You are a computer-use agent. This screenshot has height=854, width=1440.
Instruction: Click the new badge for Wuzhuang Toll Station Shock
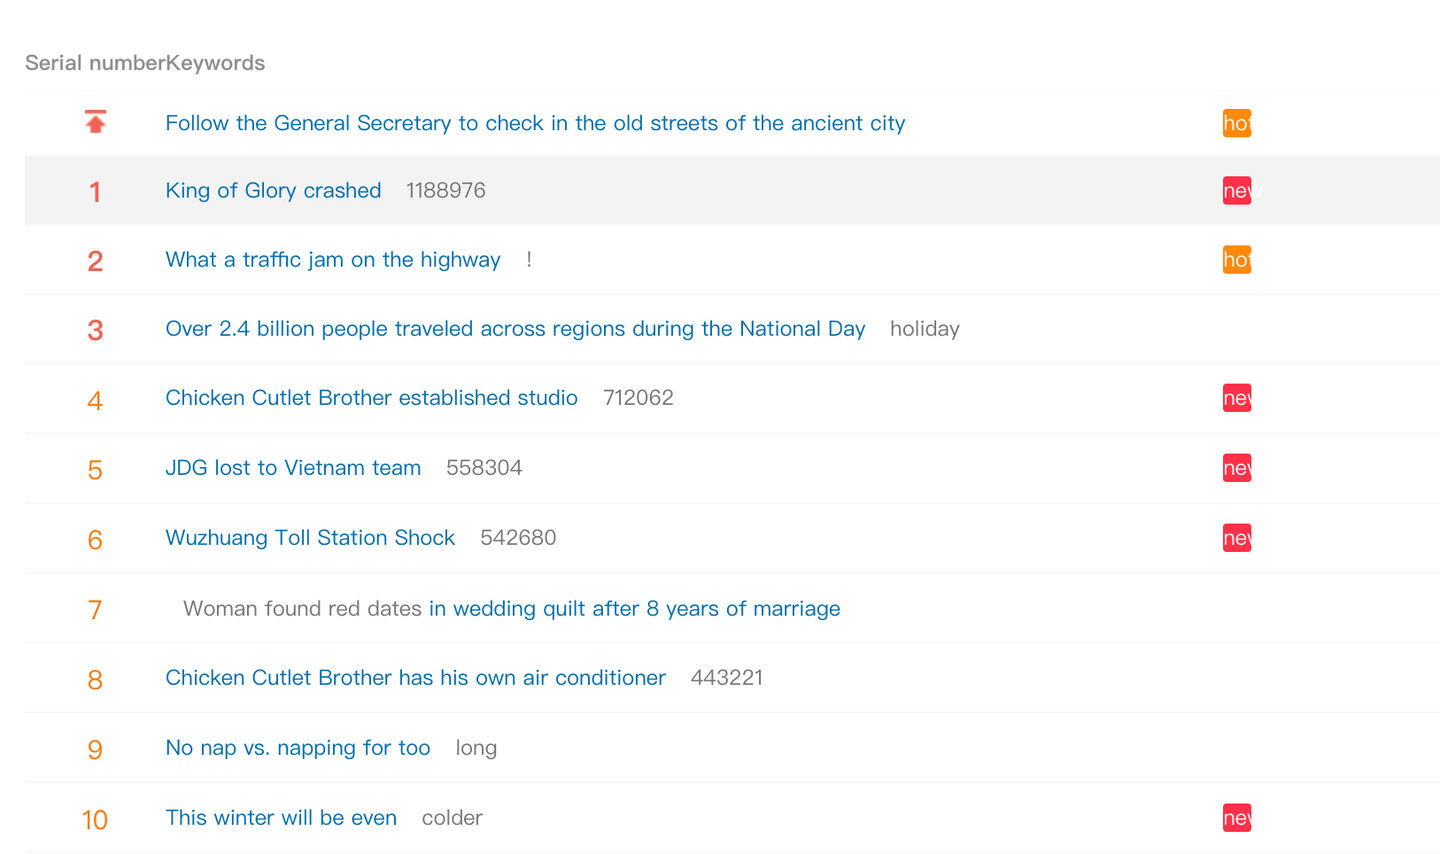[1236, 538]
